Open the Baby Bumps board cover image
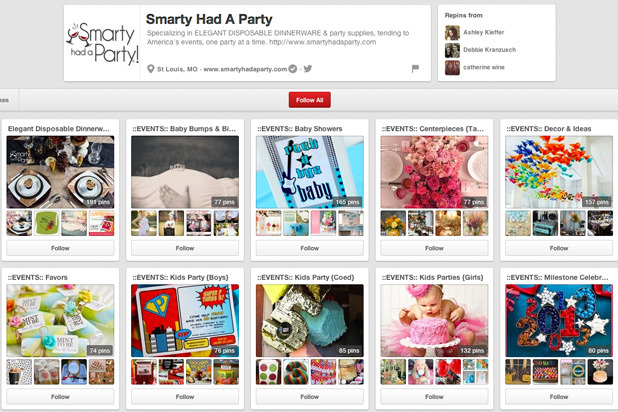618x412 pixels. click(x=185, y=171)
